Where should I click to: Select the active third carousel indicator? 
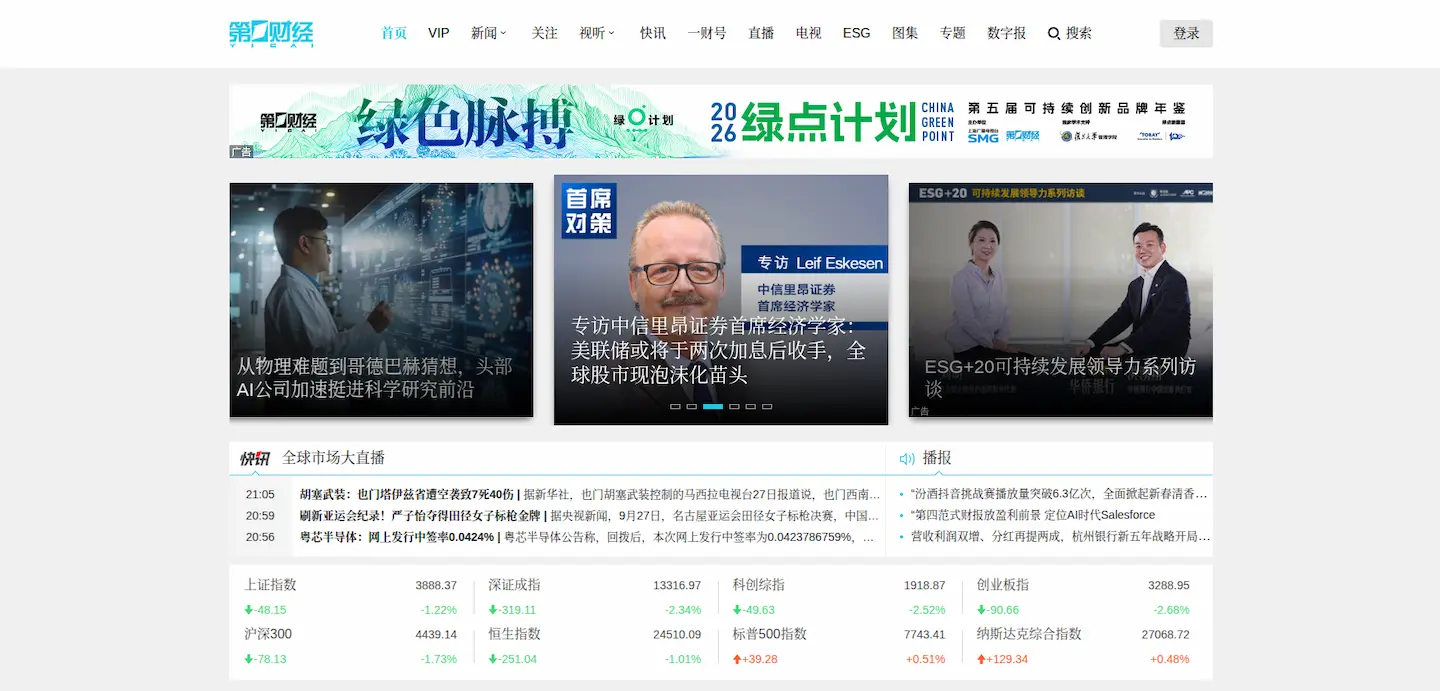713,407
